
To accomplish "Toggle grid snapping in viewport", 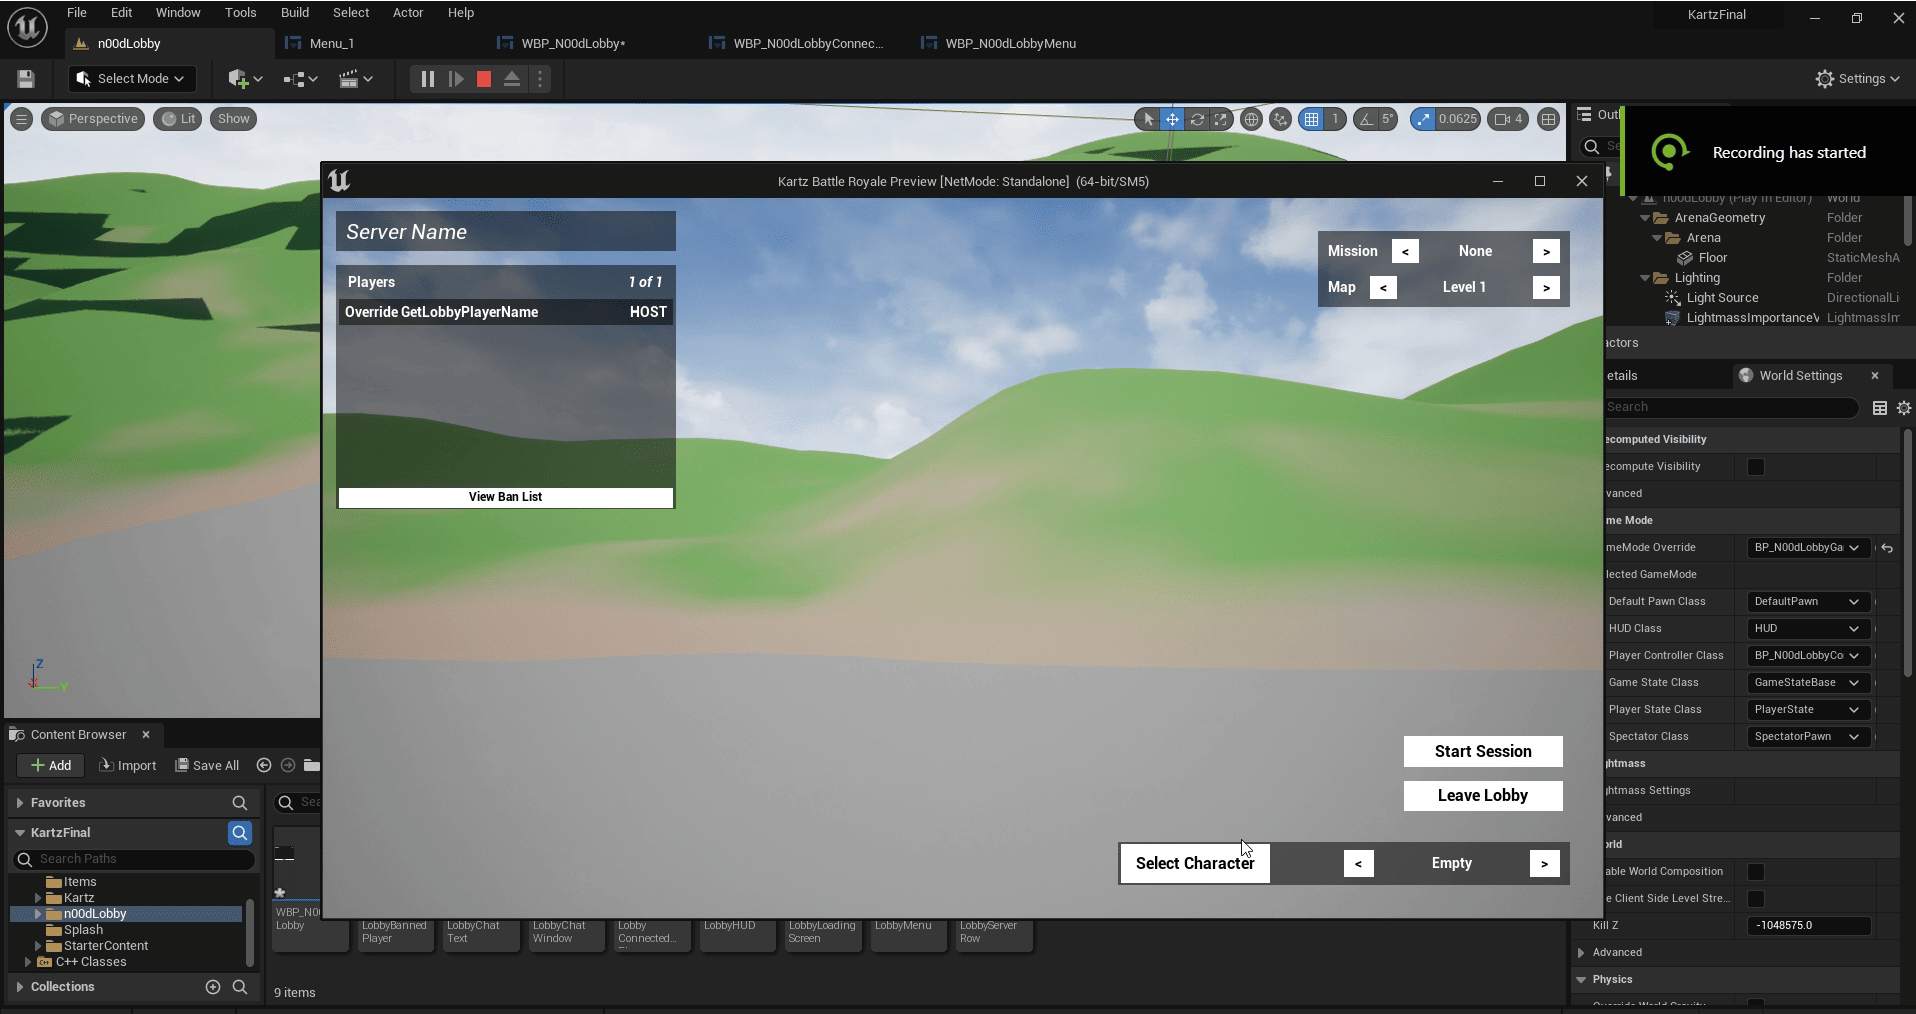I will [x=1311, y=119].
